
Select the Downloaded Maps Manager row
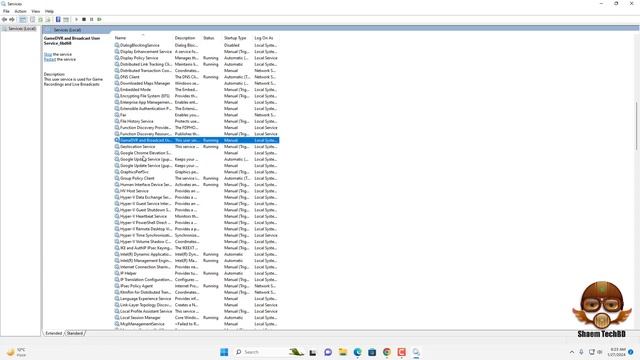196,83
